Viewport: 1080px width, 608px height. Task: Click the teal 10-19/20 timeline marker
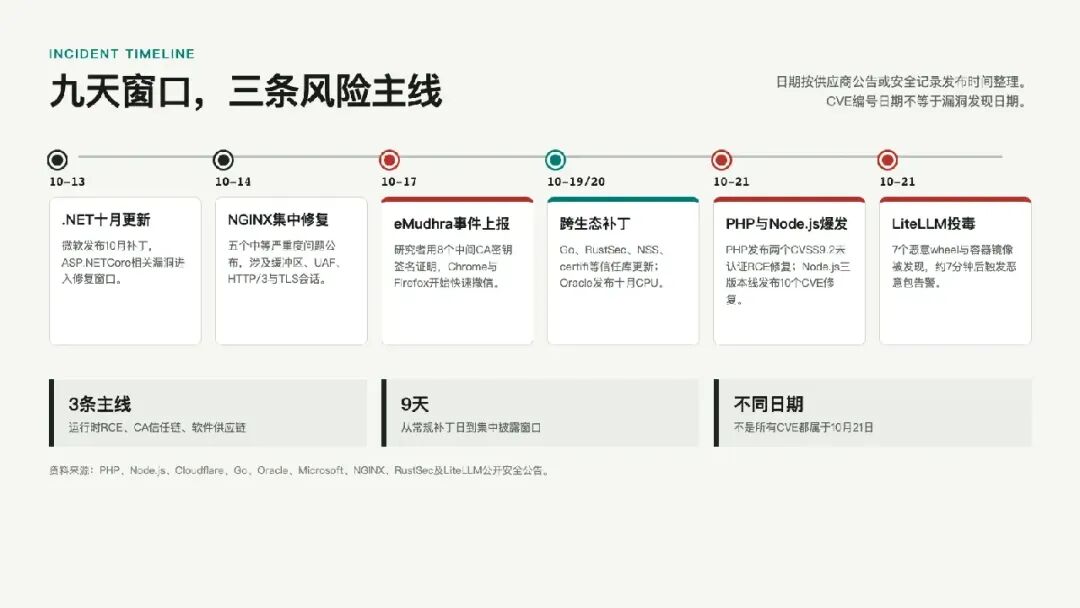point(555,160)
